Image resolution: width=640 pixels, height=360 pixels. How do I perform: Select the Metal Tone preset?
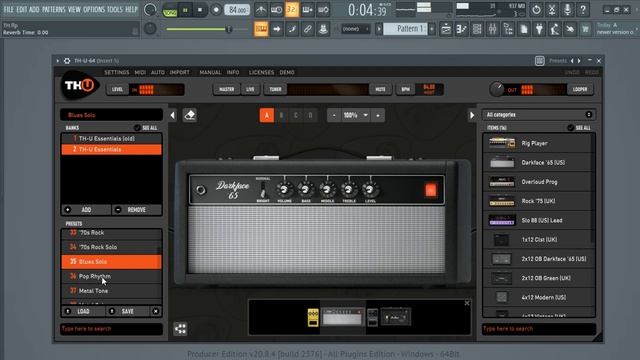(111, 291)
